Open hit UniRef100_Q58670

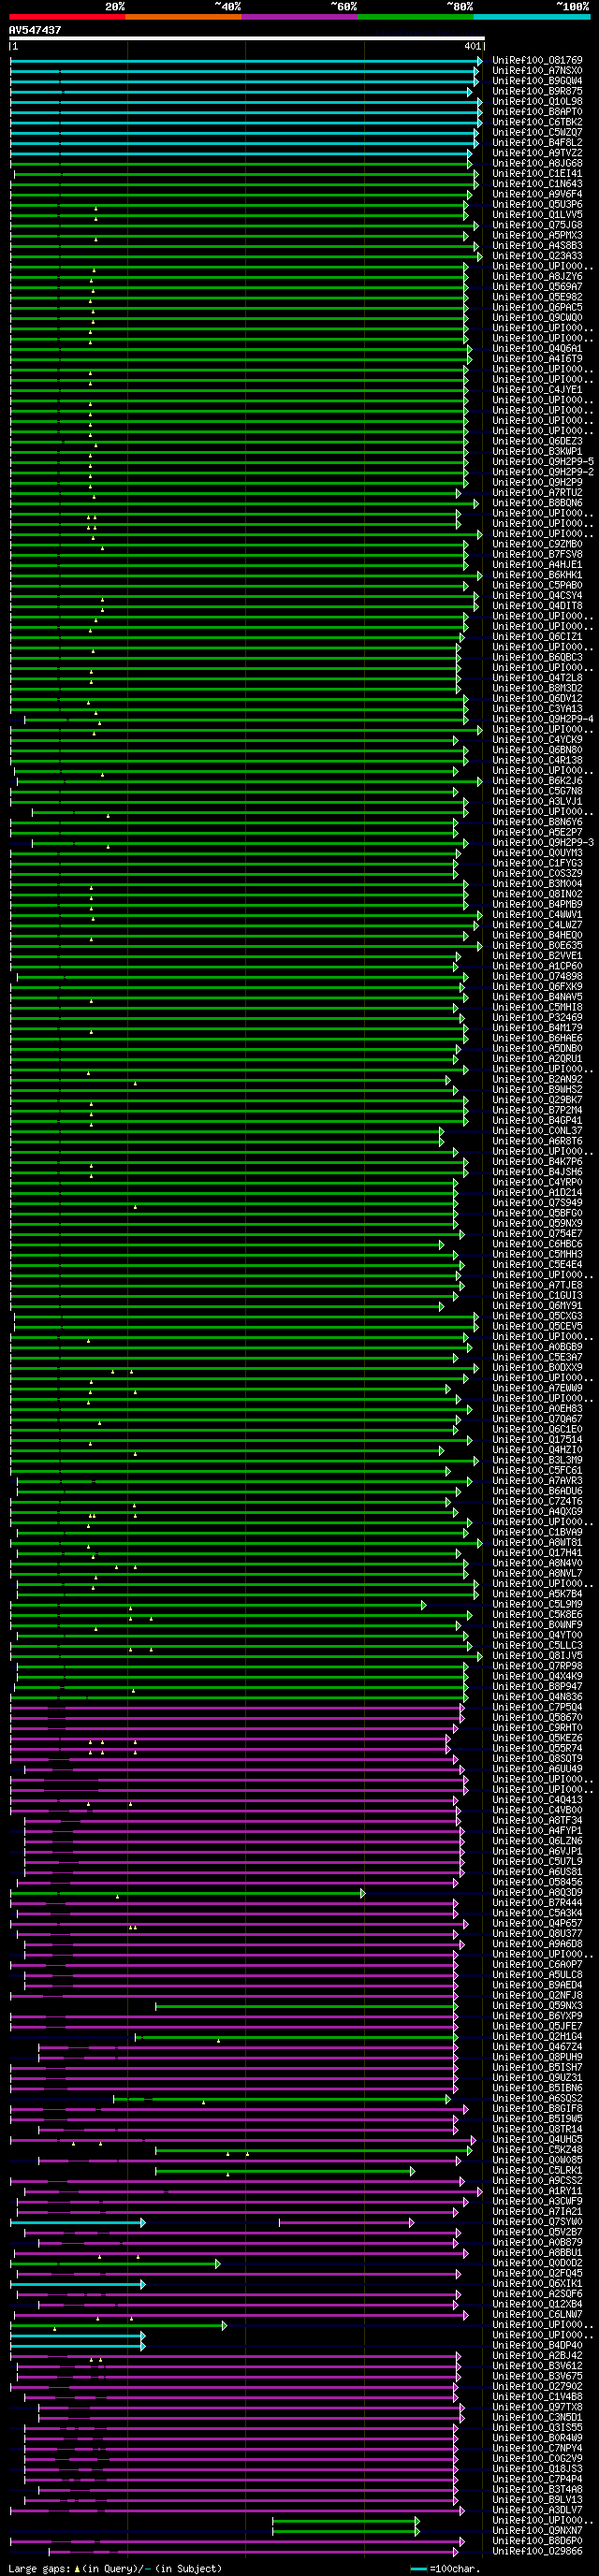point(537,1718)
